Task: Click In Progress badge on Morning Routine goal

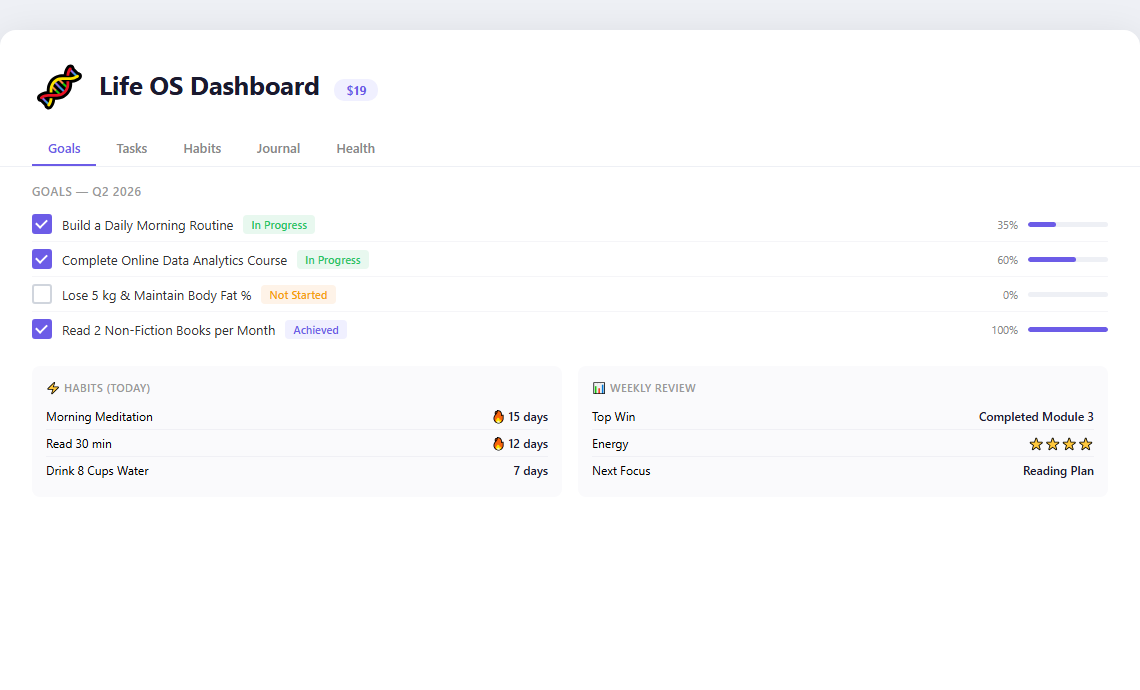Action: [279, 225]
